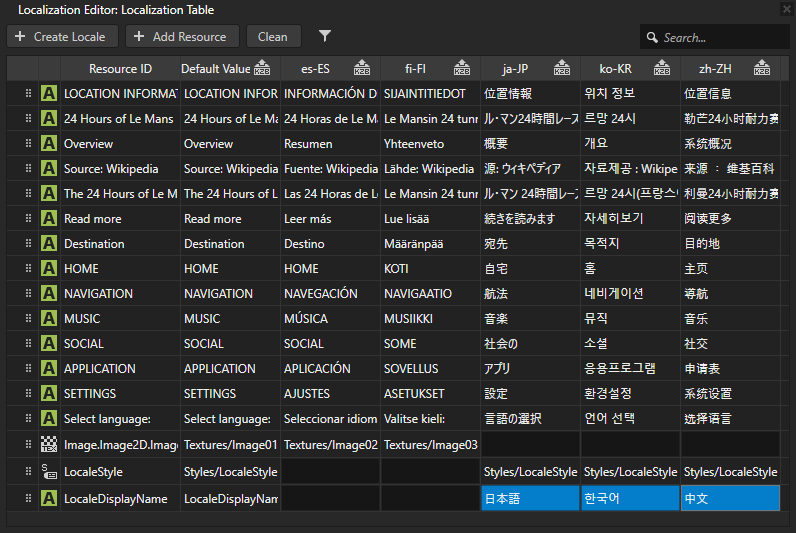Select the Resource ID column header
This screenshot has height=533, width=796.
pos(120,69)
